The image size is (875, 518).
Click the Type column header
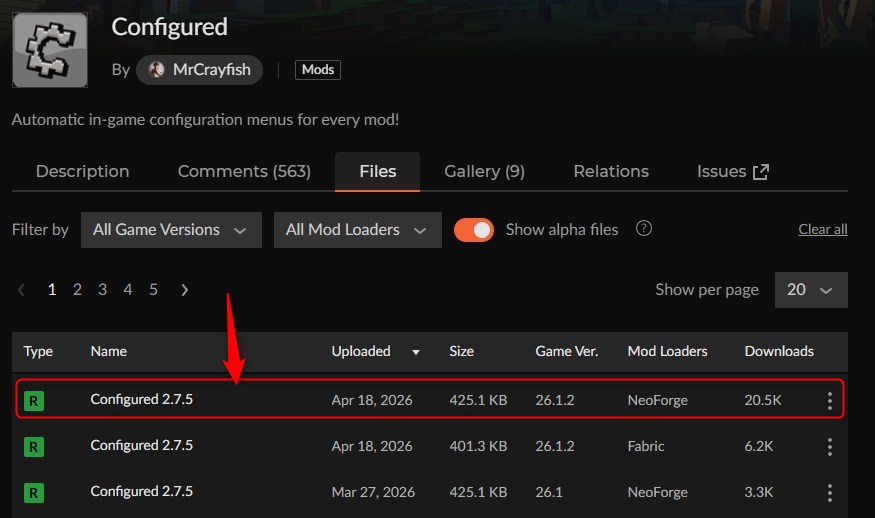pyautogui.click(x=38, y=351)
